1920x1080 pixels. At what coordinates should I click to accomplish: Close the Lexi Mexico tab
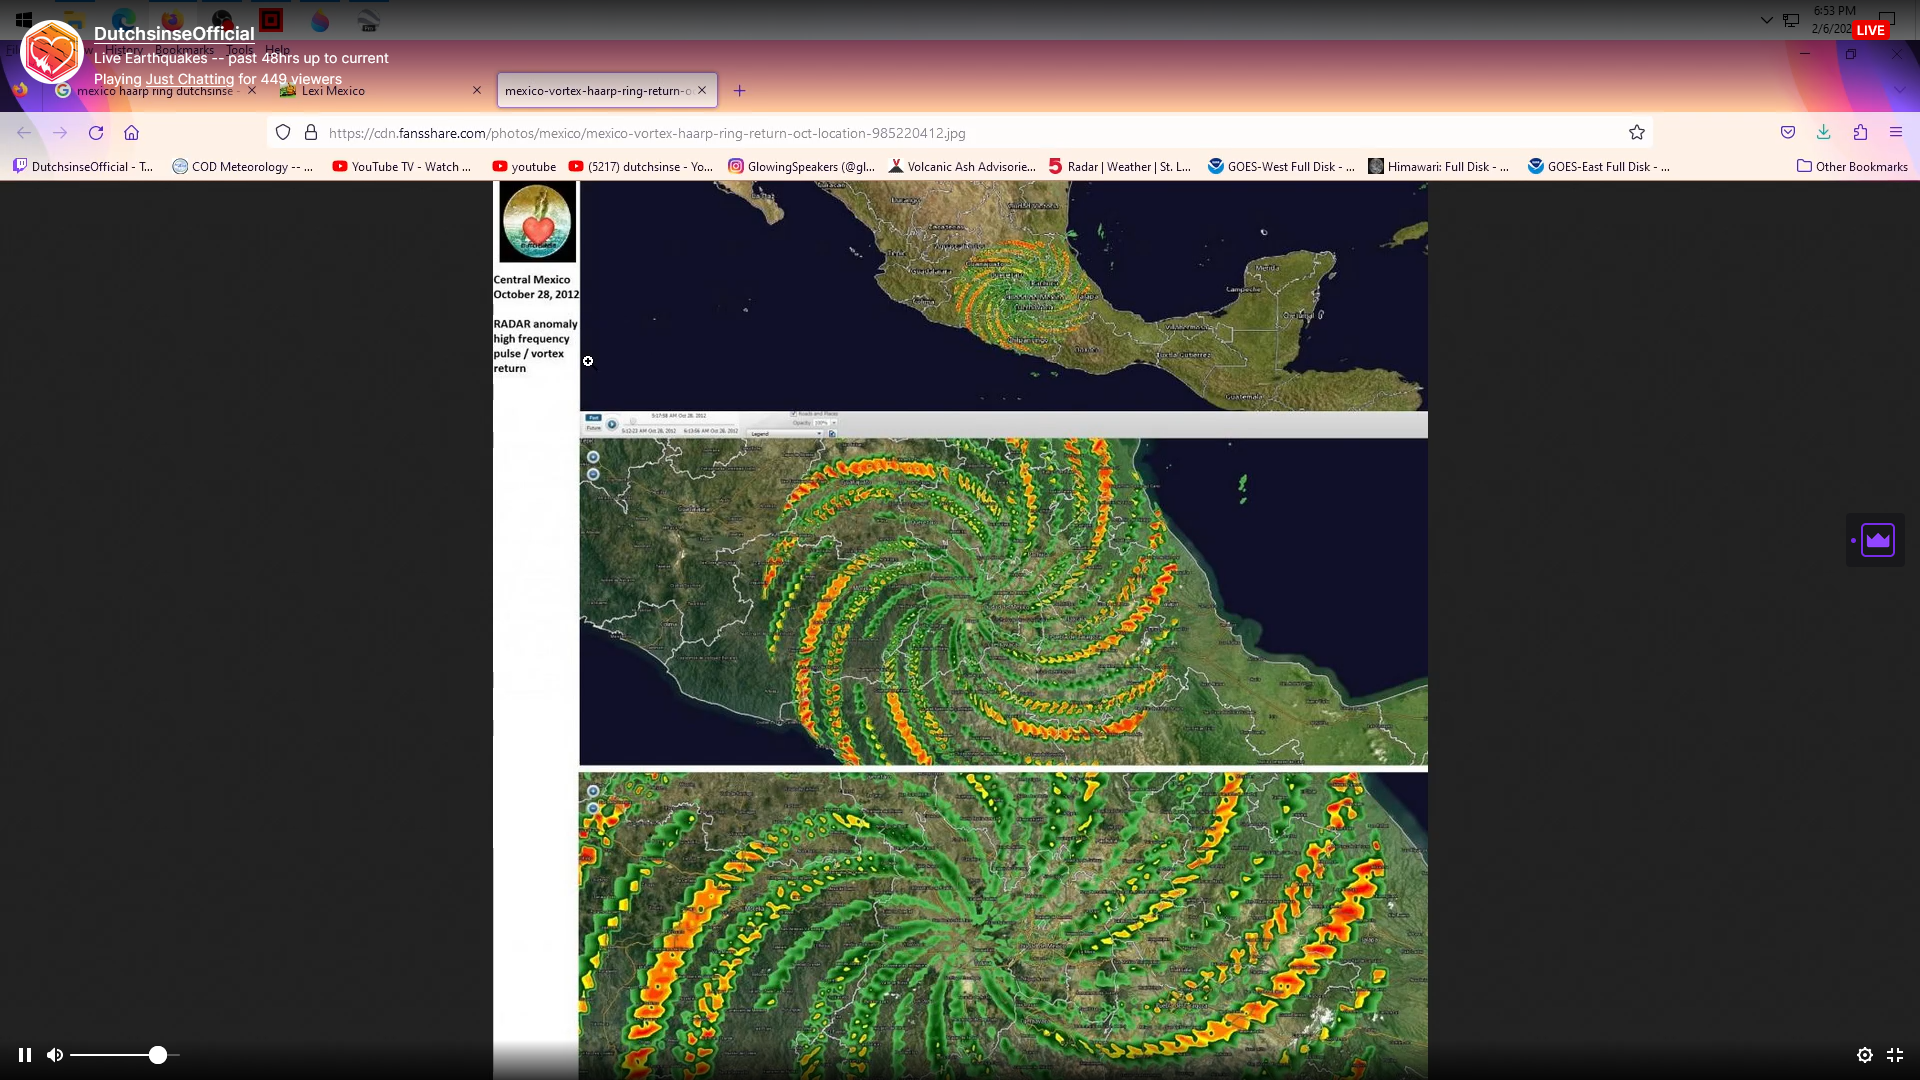(477, 90)
